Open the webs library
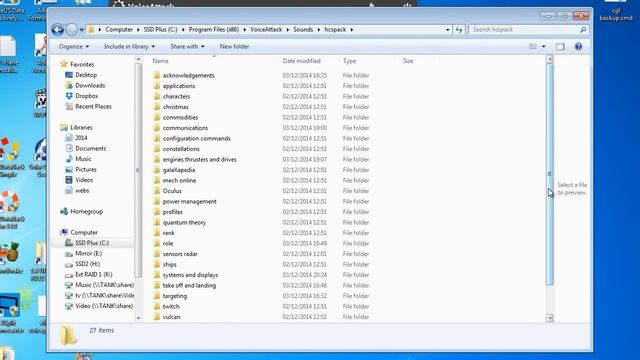The width and height of the screenshot is (640, 360). (82, 191)
